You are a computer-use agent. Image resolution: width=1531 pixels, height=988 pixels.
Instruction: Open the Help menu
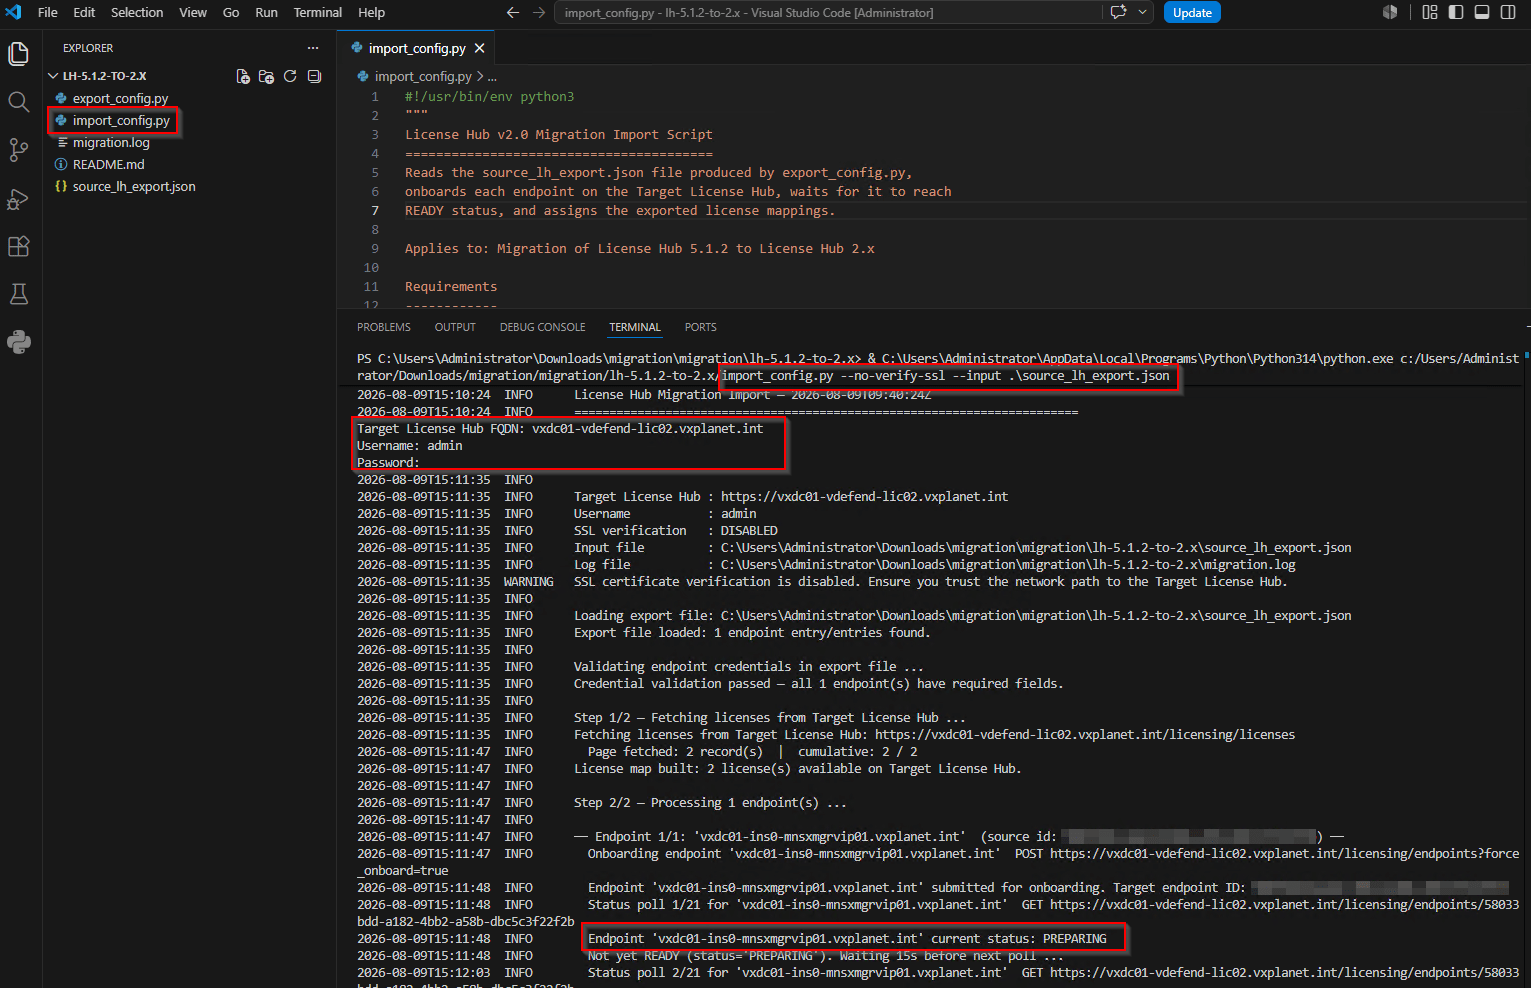click(371, 13)
